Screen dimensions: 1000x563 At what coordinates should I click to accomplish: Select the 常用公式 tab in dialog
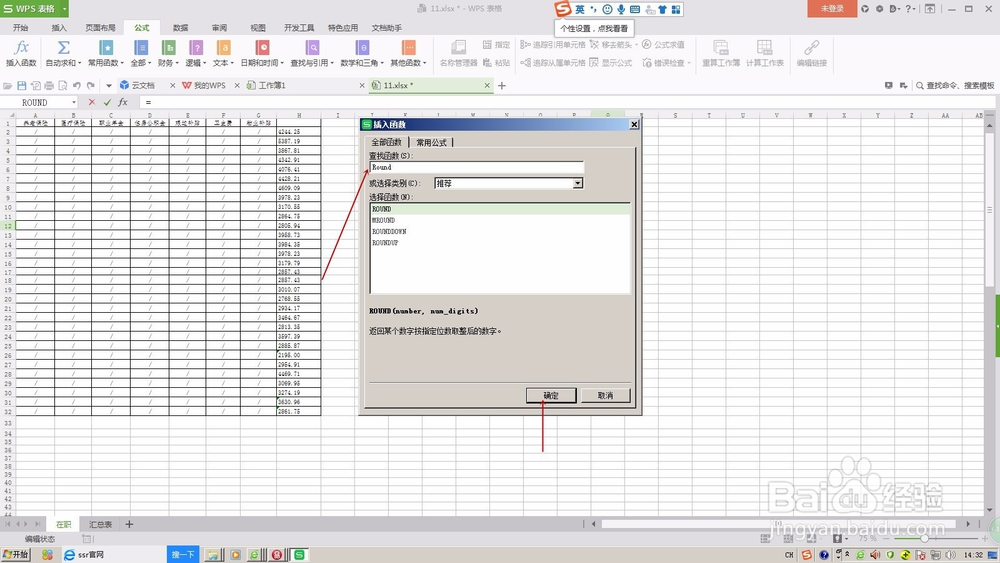tap(431, 142)
